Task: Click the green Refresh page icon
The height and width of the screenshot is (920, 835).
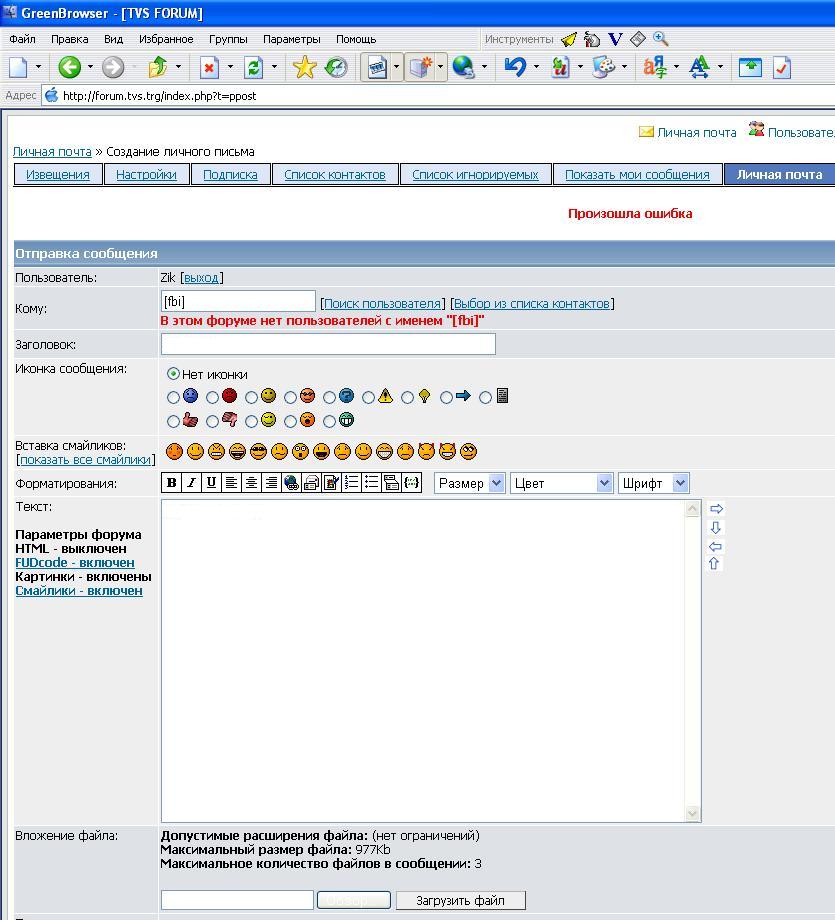Action: (x=253, y=67)
